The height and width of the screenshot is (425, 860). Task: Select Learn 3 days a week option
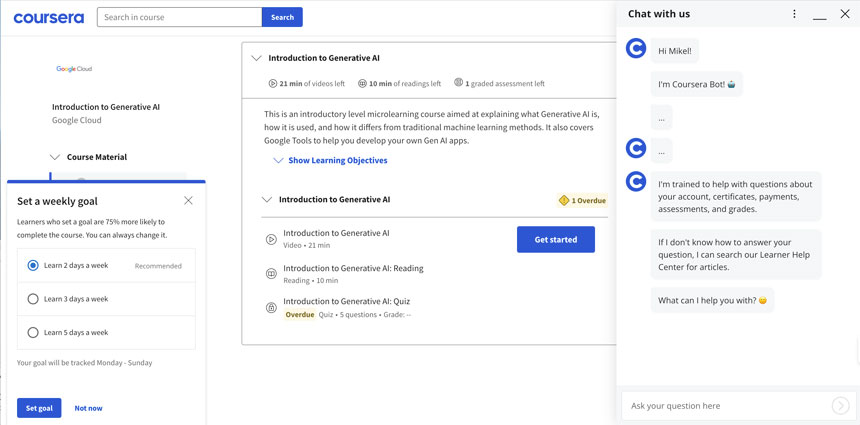point(33,299)
